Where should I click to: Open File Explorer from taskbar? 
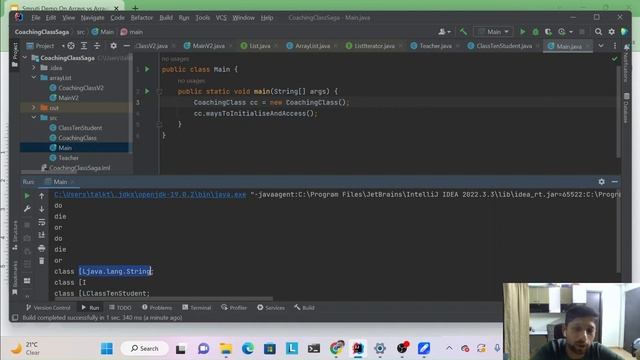click(x=226, y=349)
